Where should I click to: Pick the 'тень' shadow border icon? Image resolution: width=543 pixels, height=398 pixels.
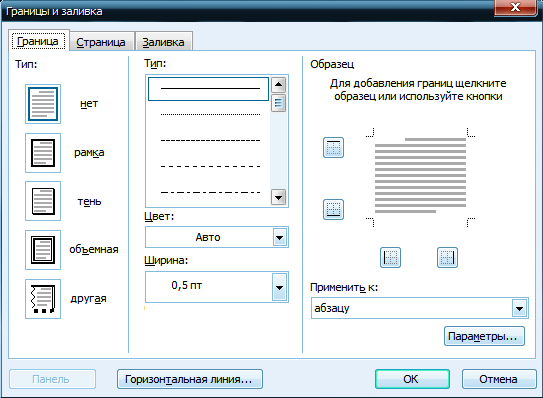pos(43,201)
